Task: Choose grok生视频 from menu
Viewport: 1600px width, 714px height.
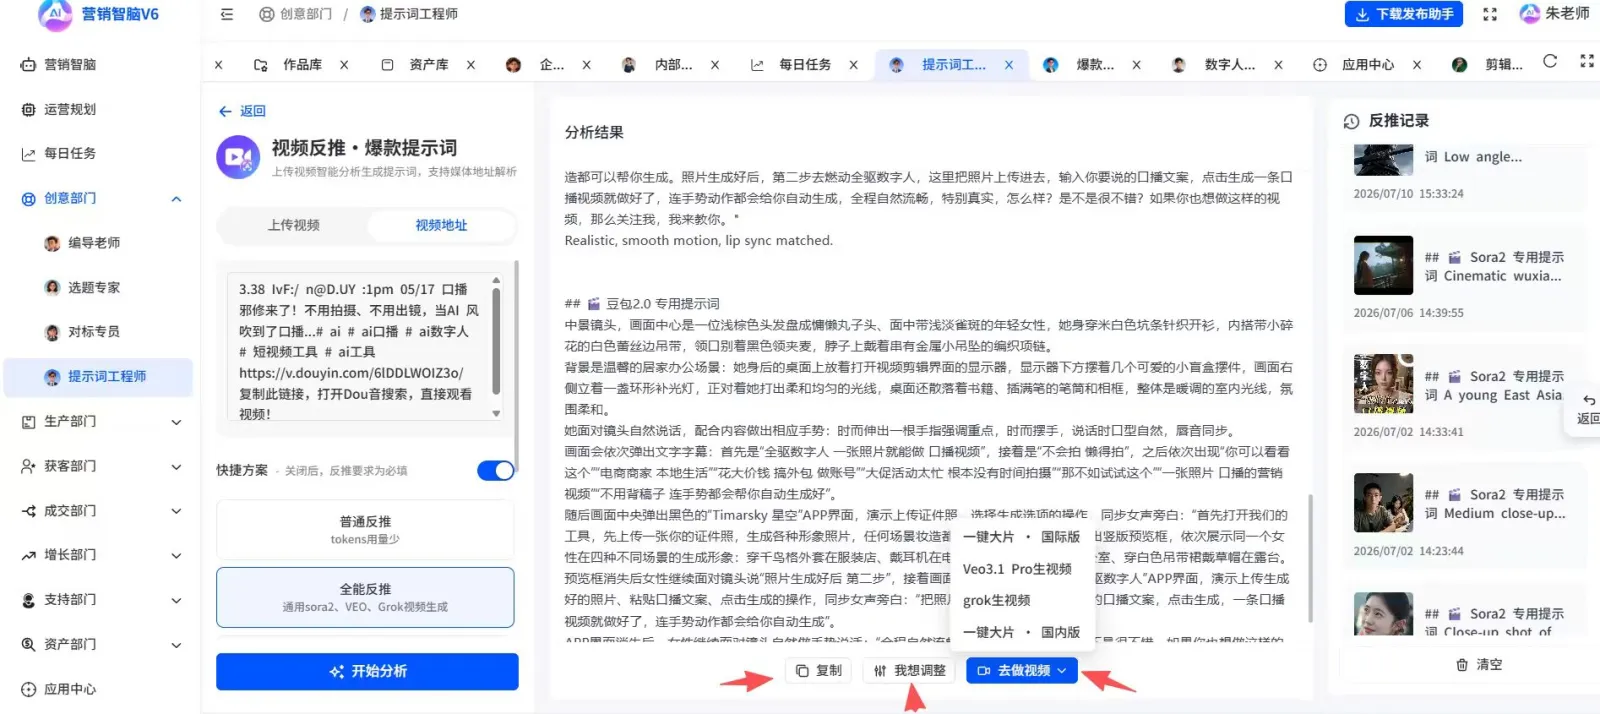Action: tap(997, 601)
